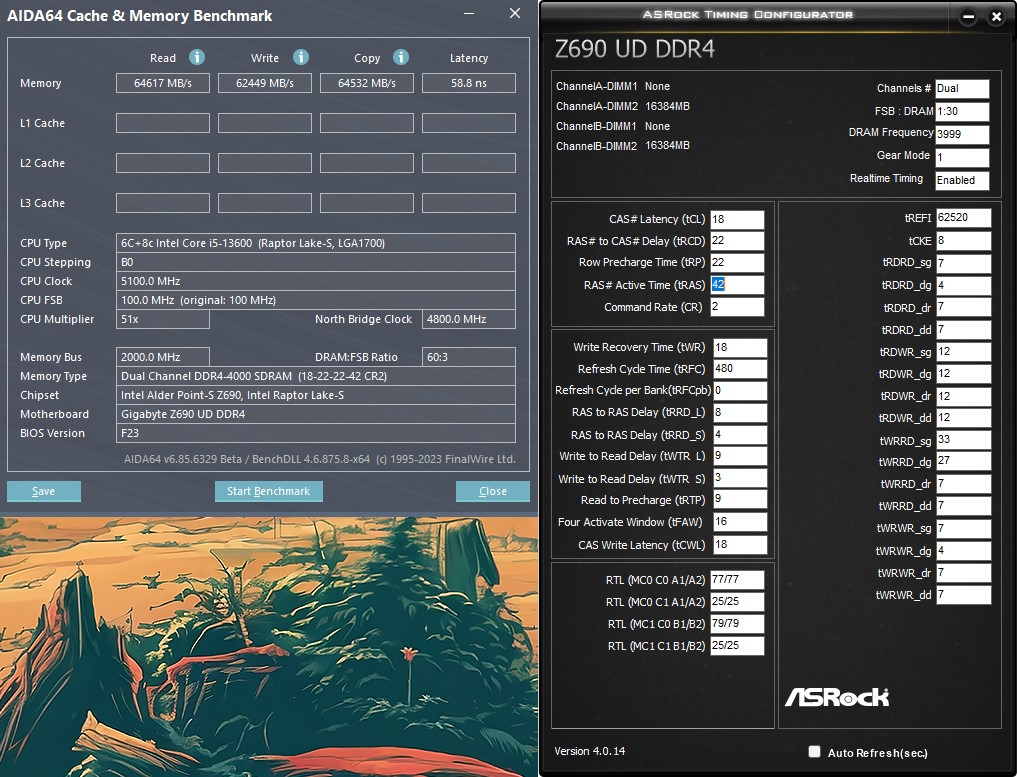Click the ASRock logo

(837, 697)
